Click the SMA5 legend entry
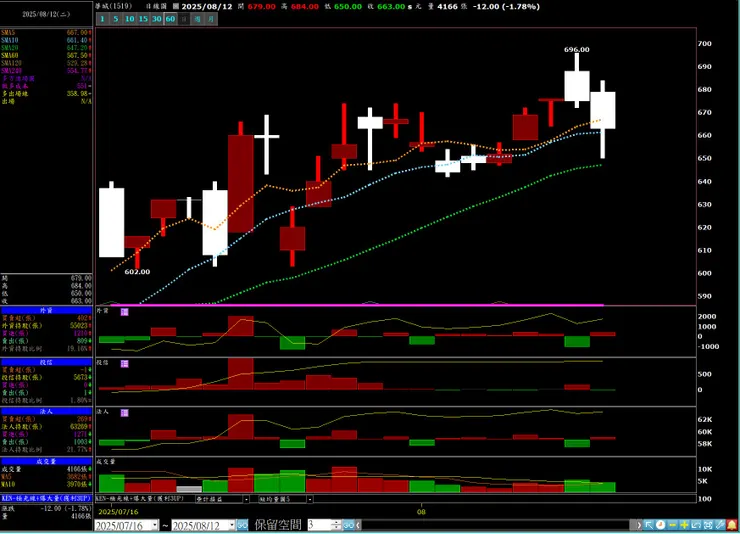Viewport: 740px width, 534px height. click(x=46, y=33)
